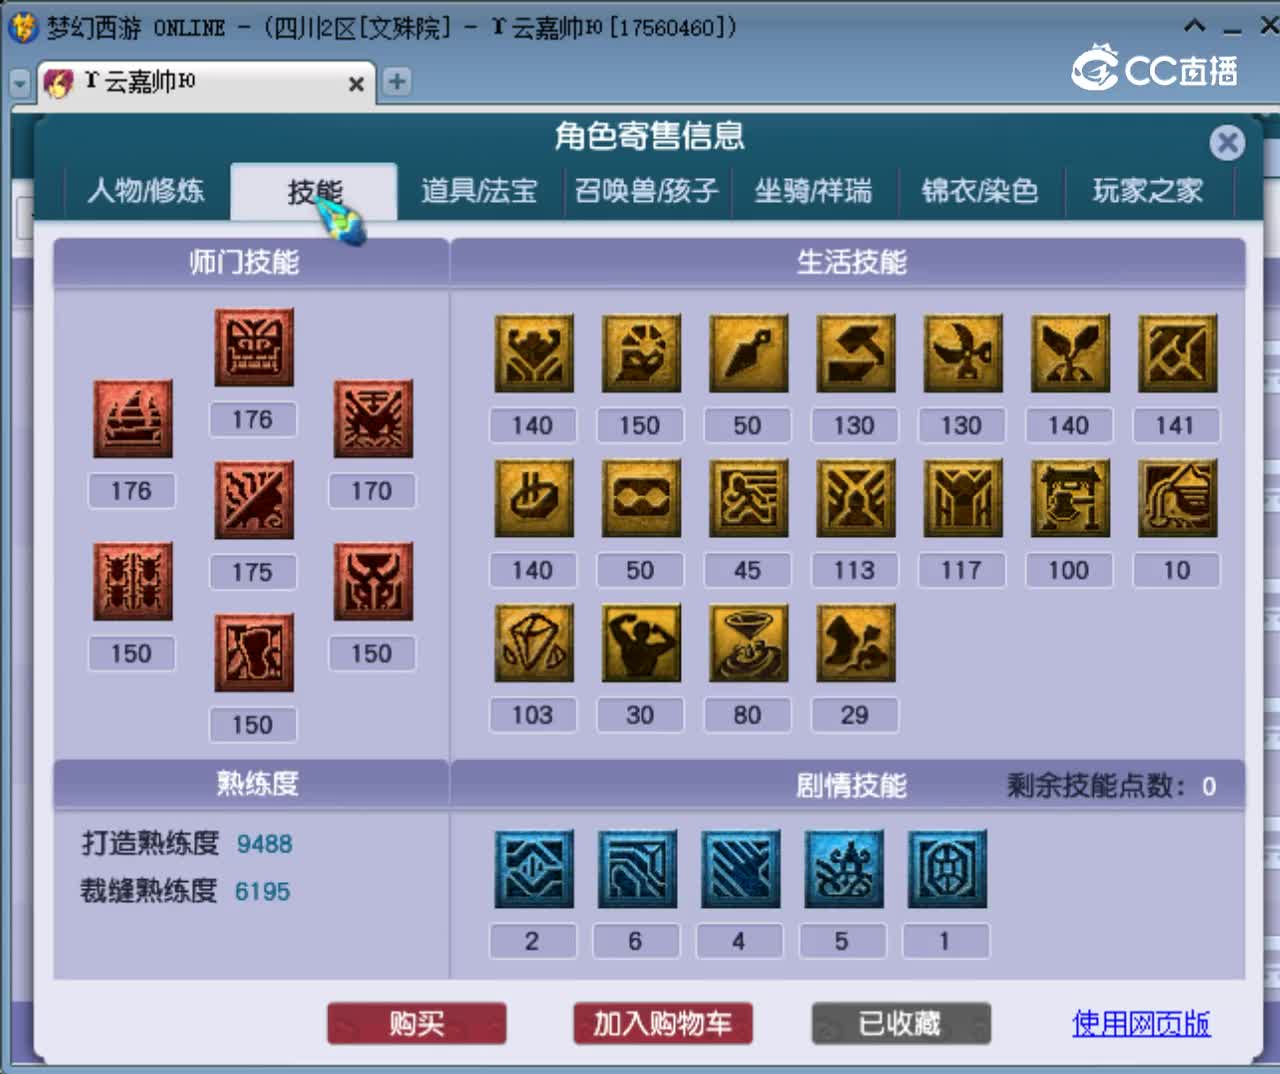Collapse the window with the up chevron
The image size is (1280, 1074).
1194,26
